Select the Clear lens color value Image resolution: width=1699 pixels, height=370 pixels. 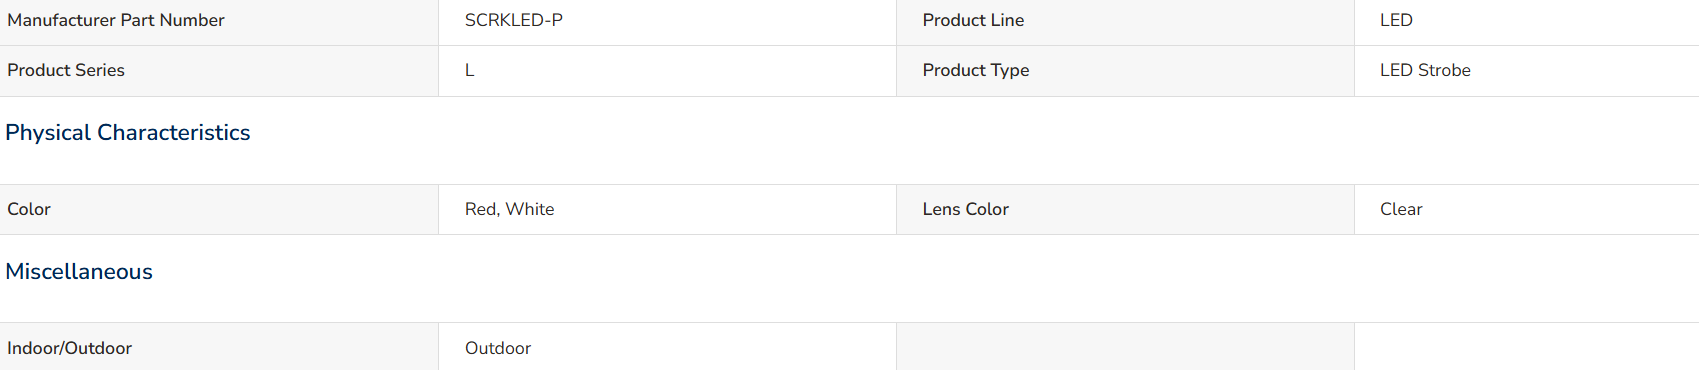(1401, 209)
